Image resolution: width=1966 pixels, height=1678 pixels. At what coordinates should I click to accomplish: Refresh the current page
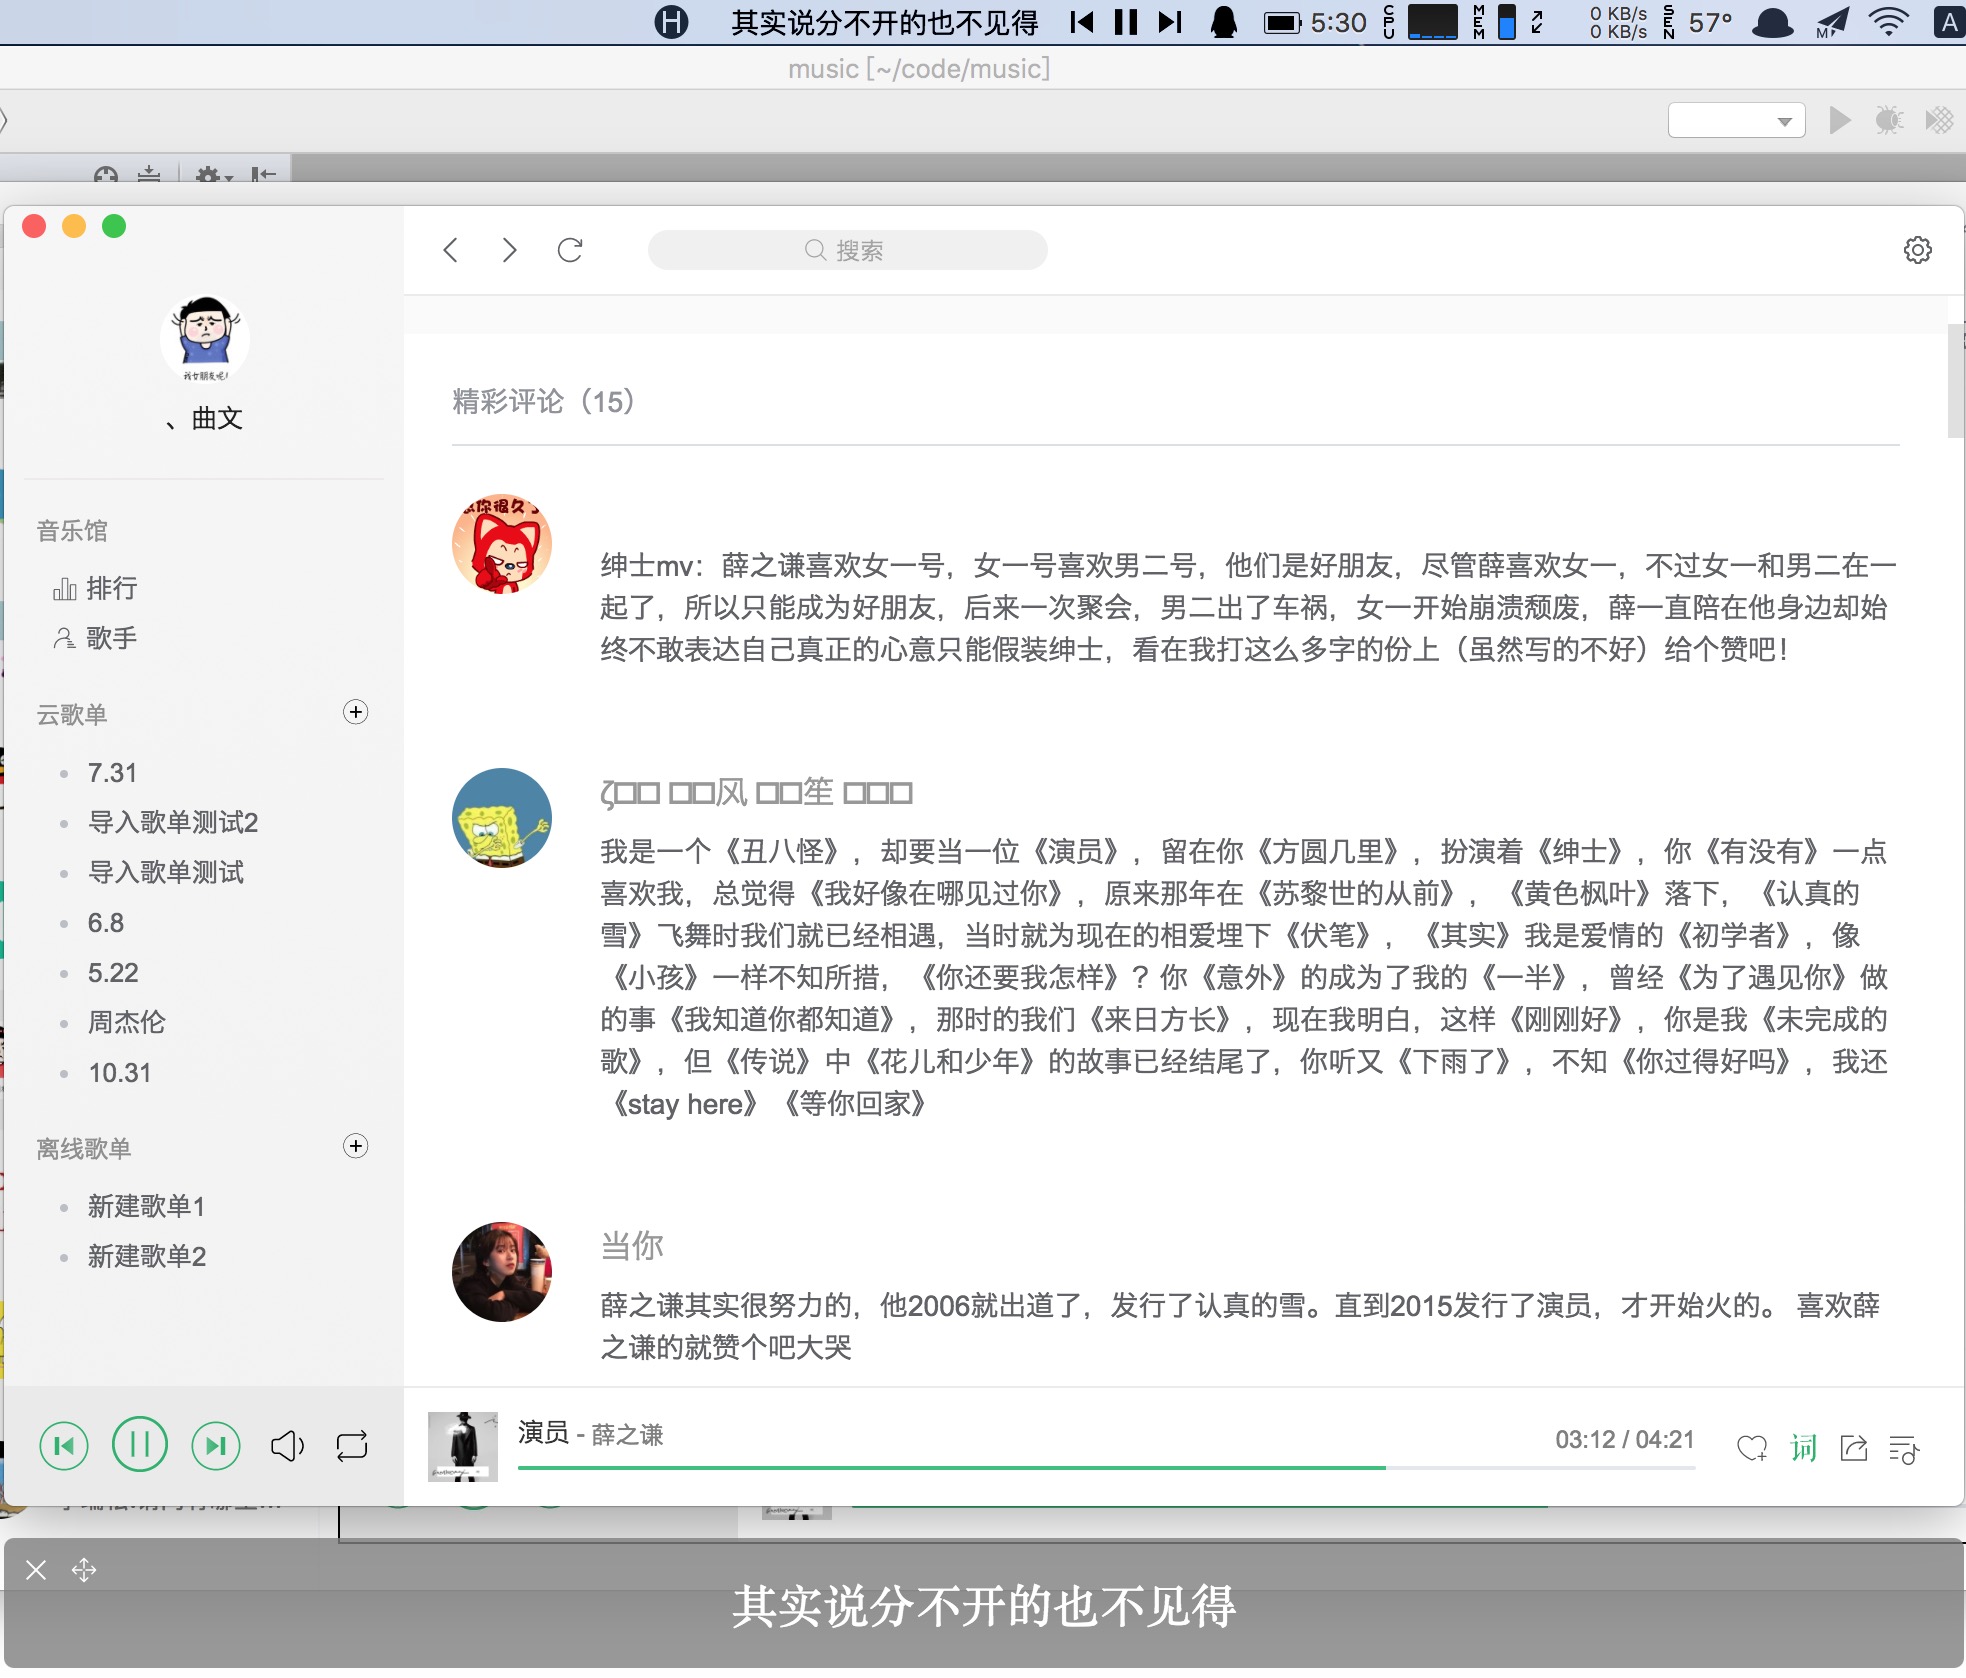(x=570, y=250)
